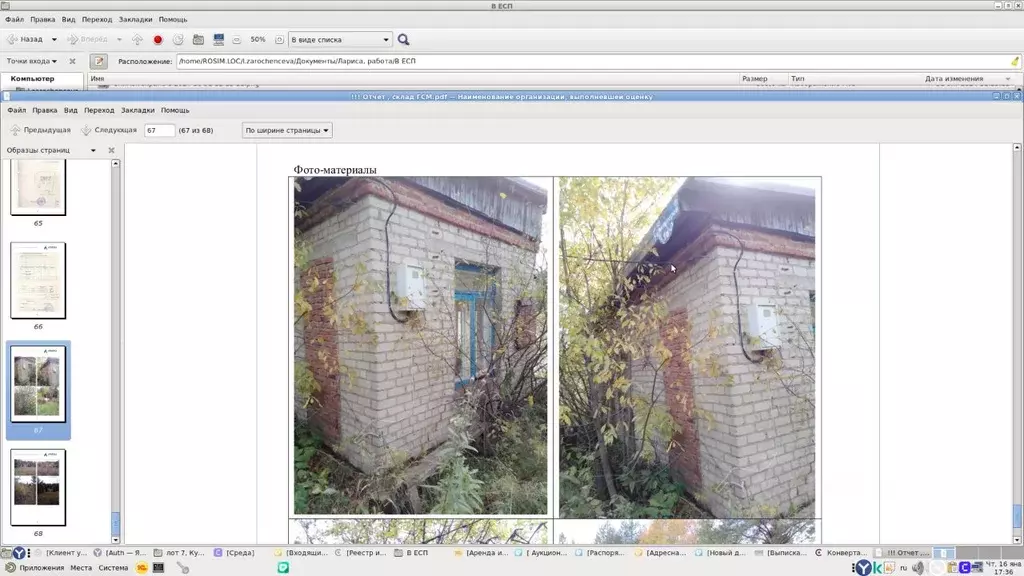Click the Reload icon in file manager toolbar
Viewport: 1024px width, 576px height.
pyautogui.click(x=178, y=40)
